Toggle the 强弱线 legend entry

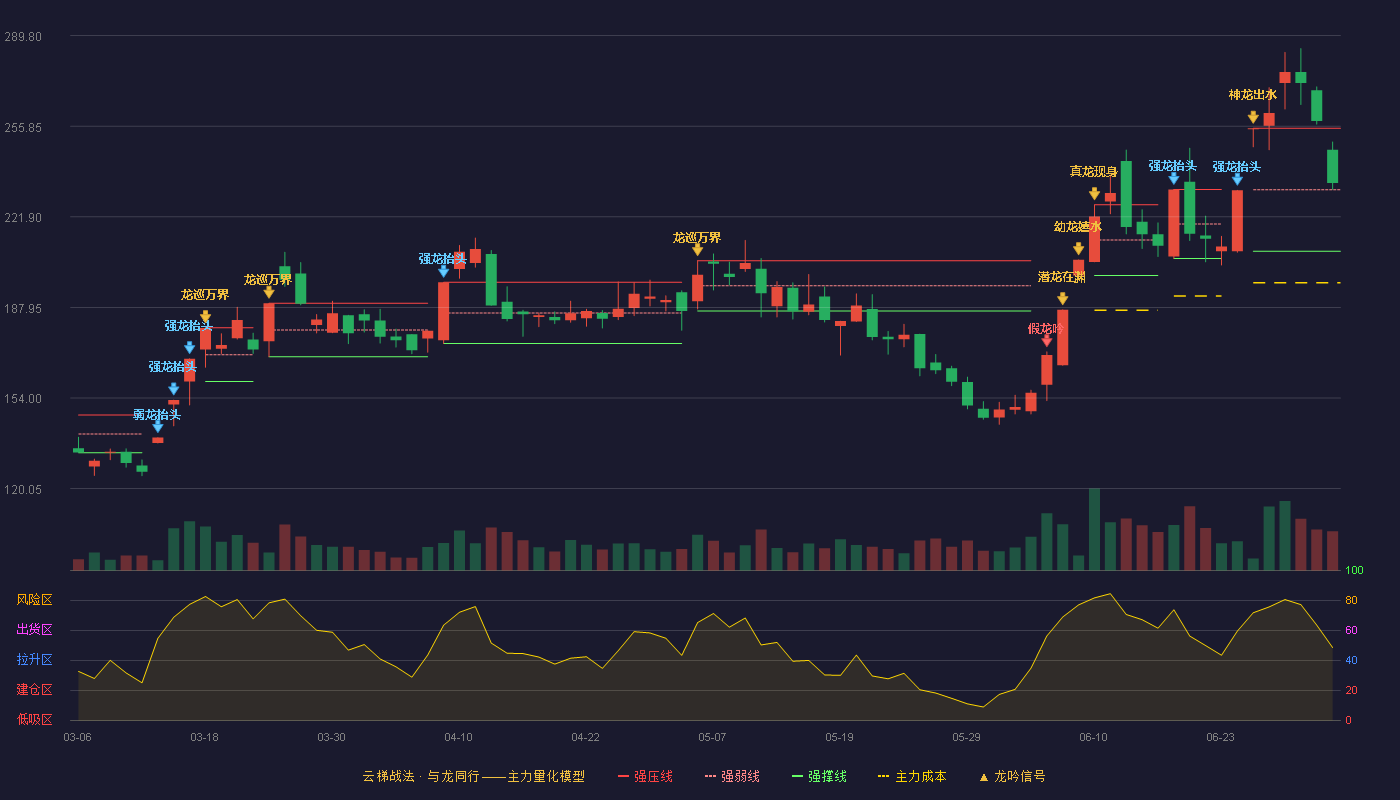[x=732, y=776]
